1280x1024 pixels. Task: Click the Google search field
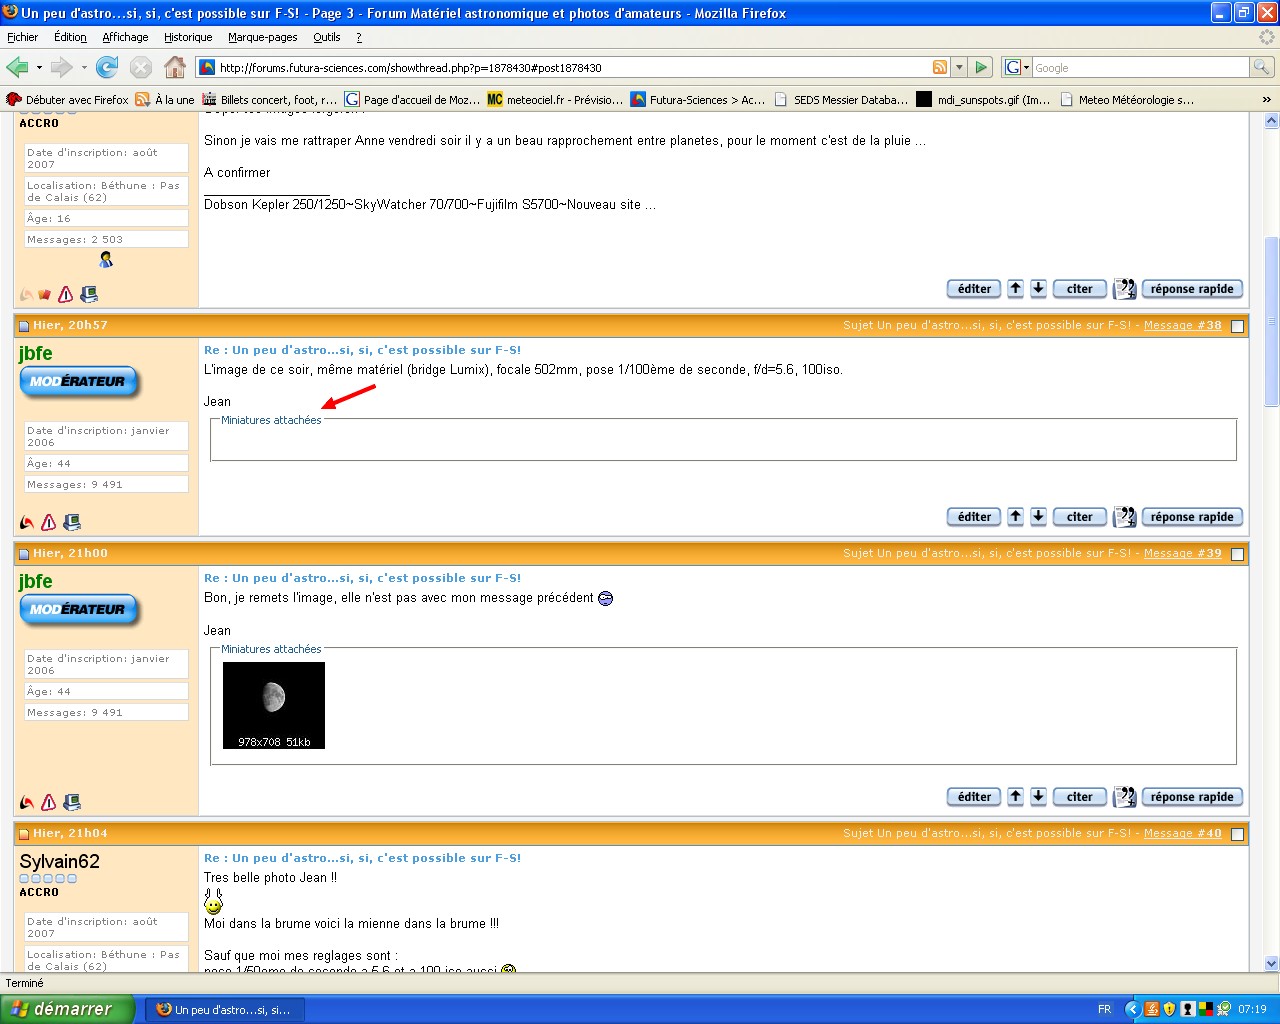[1140, 67]
